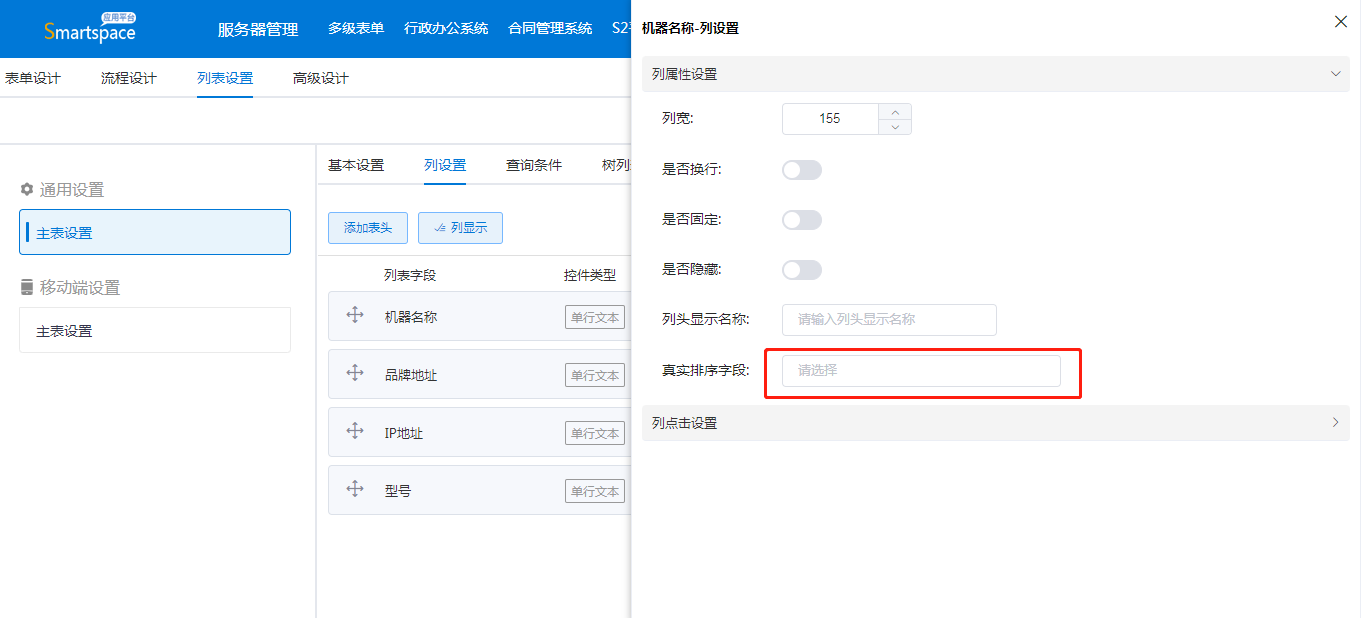The height and width of the screenshot is (618, 1361).
Task: Toggle the 是否隐藏 switch
Action: [x=802, y=270]
